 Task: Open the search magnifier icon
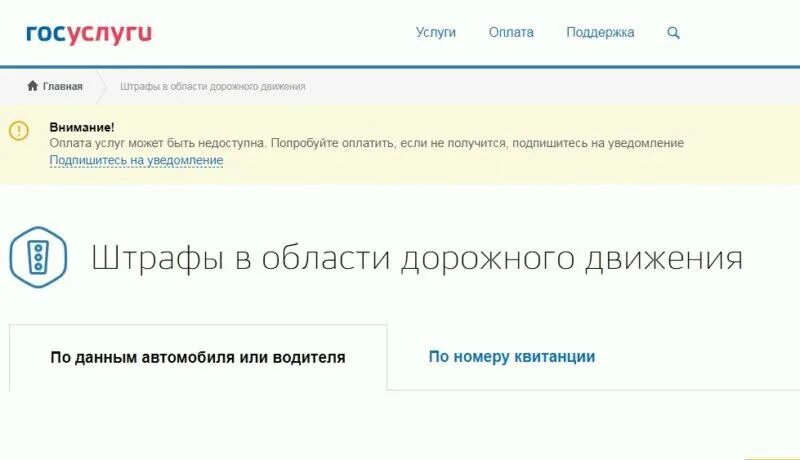(x=673, y=33)
